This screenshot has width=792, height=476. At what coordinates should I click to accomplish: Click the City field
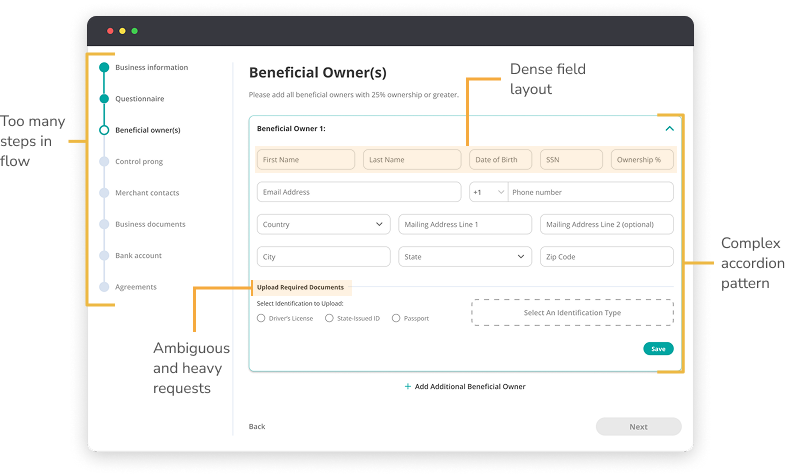323,257
